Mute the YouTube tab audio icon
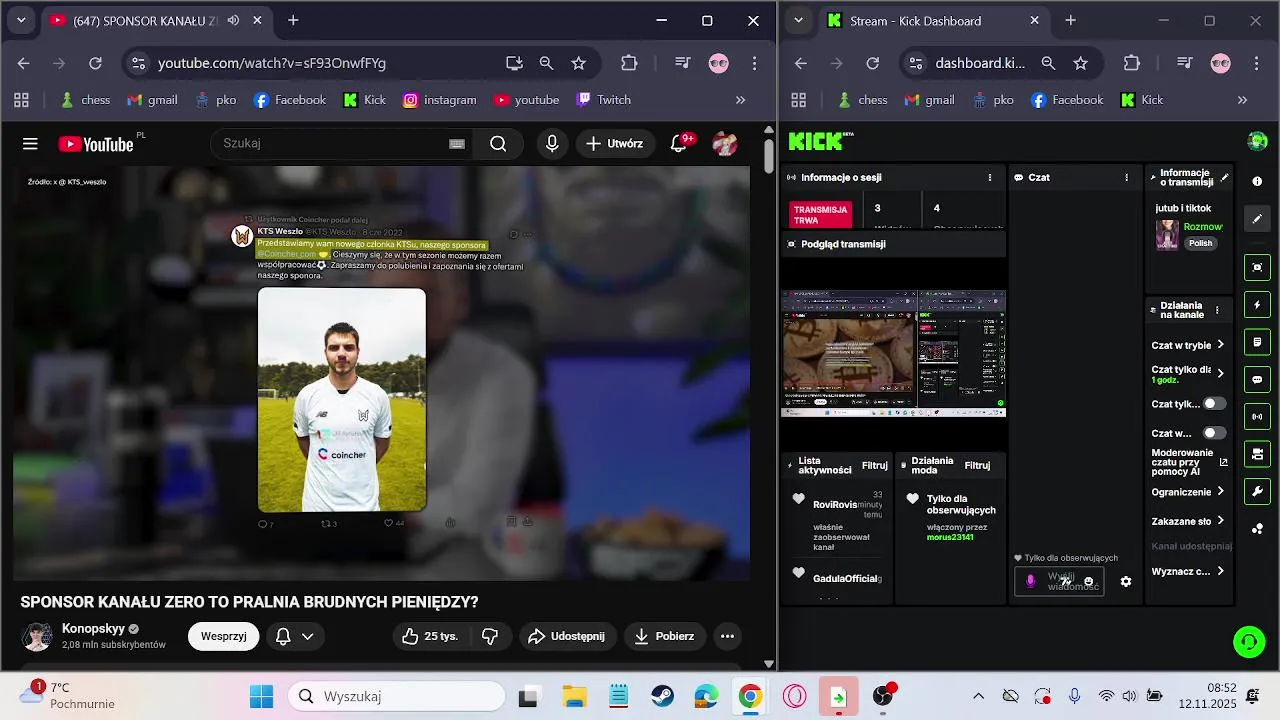 point(233,20)
